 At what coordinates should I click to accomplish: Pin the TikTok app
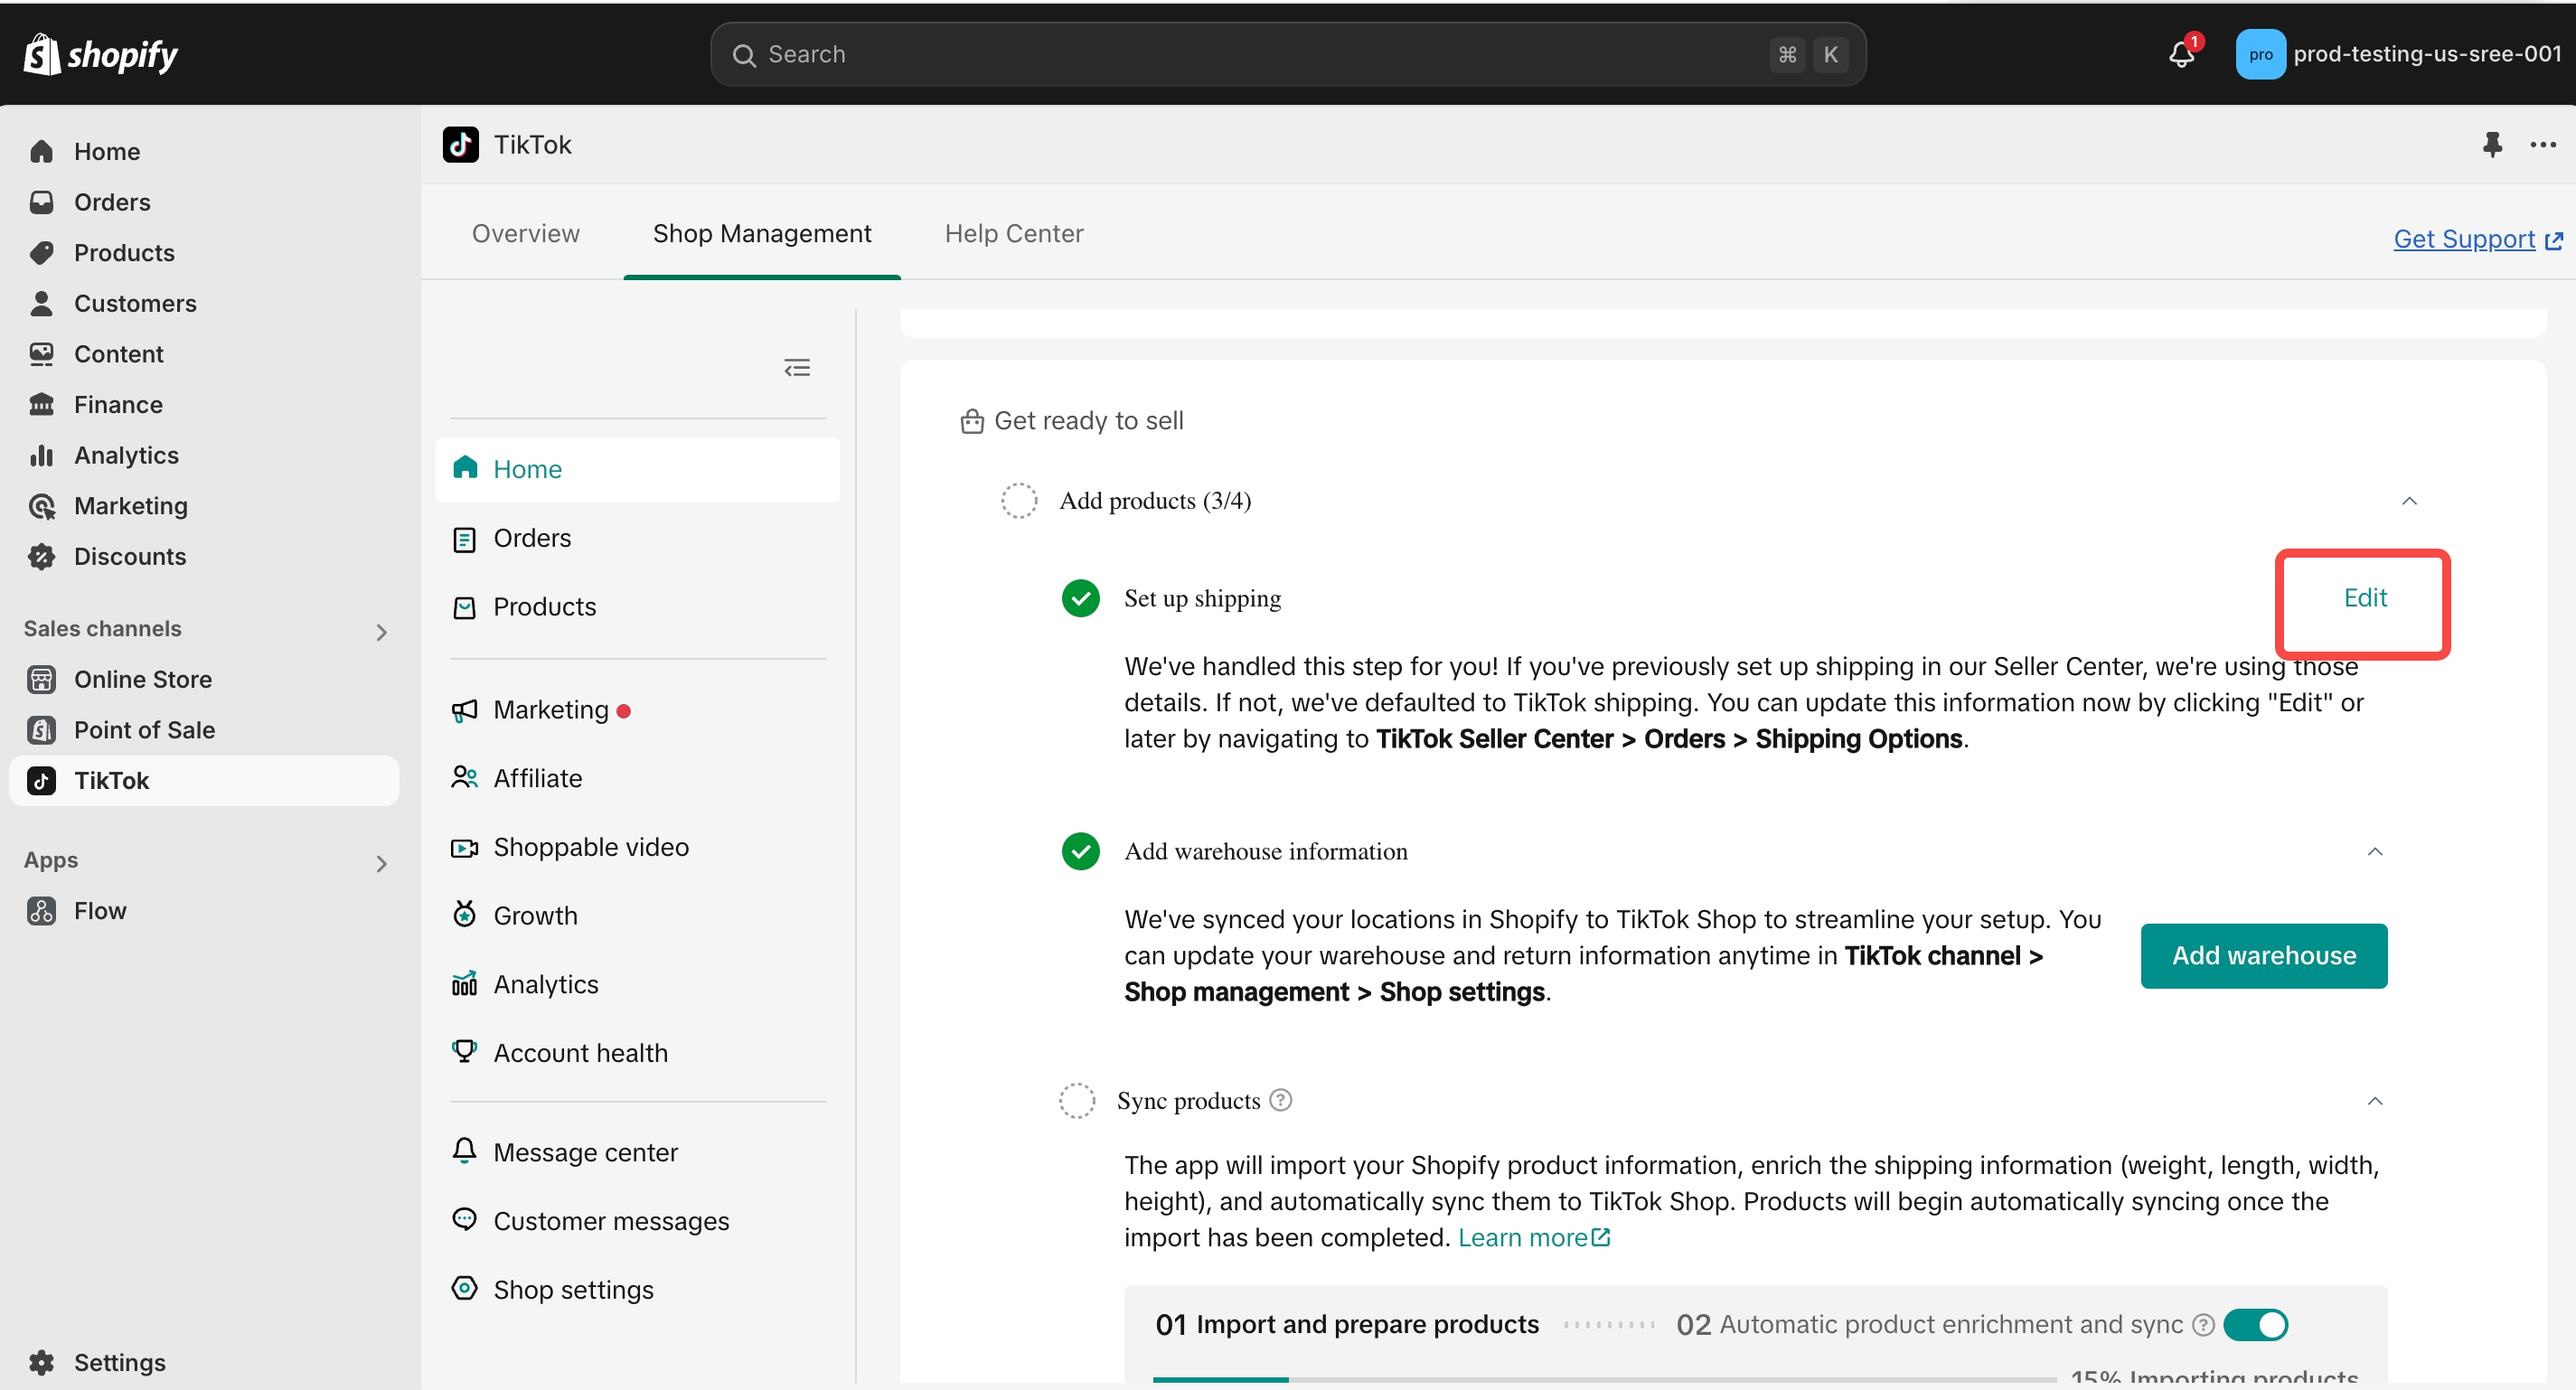click(2492, 145)
